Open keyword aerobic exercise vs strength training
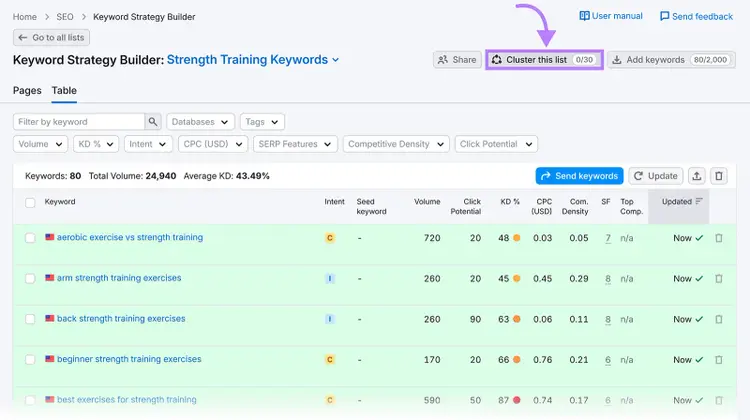Screen dimensions: 750x420 click(x=130, y=237)
